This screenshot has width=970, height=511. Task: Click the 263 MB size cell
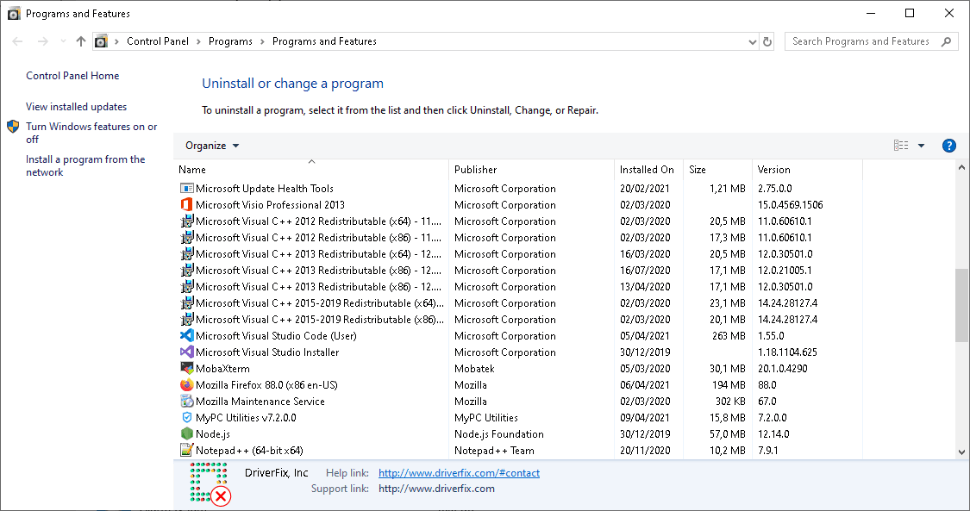pyautogui.click(x=729, y=335)
